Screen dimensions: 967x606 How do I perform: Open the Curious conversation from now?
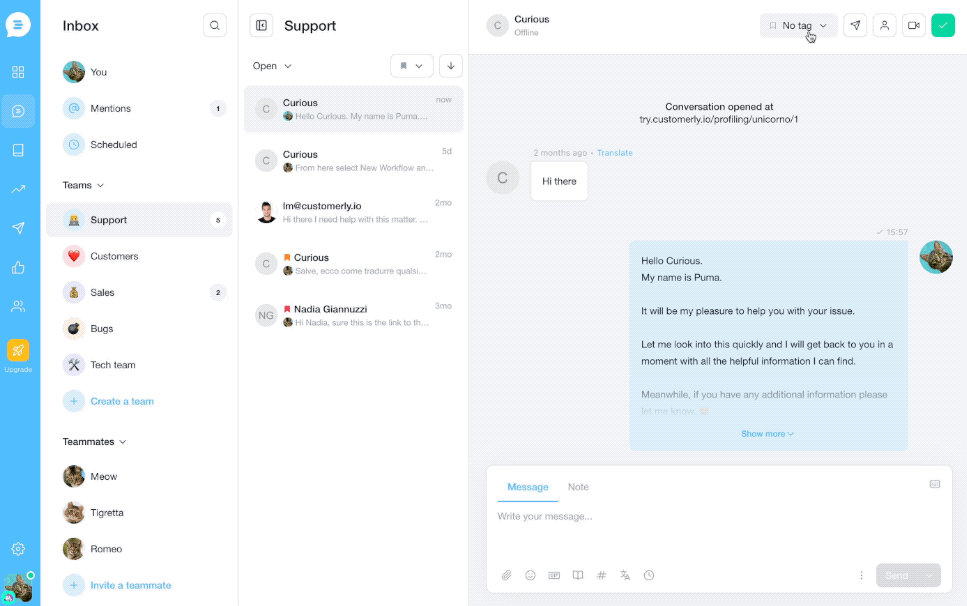pyautogui.click(x=353, y=109)
